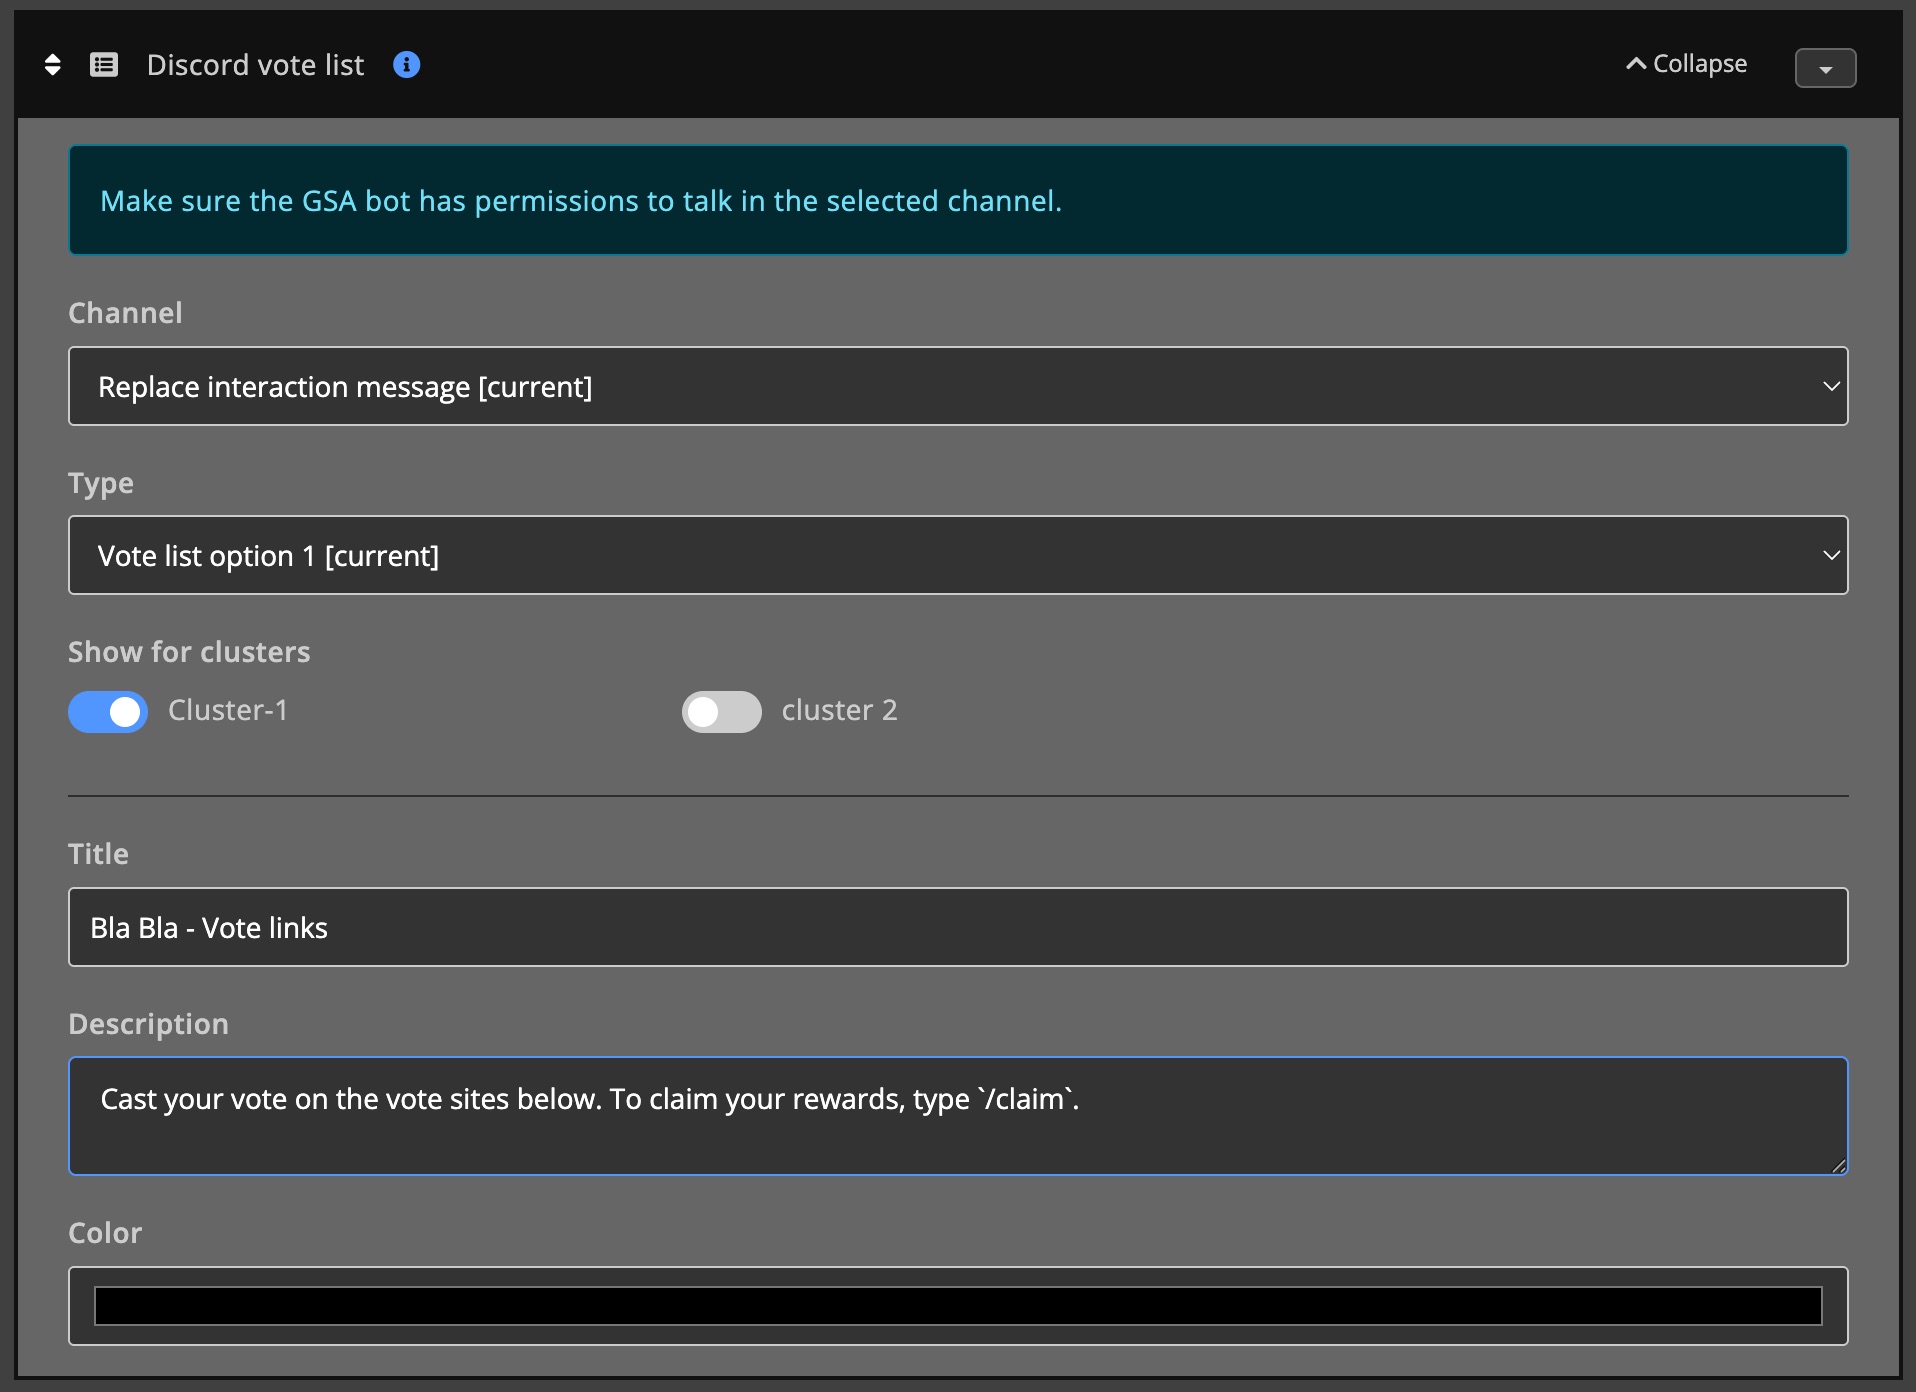This screenshot has height=1392, width=1916.
Task: Click the chevron inside the Type dropdown
Action: click(x=1830, y=555)
